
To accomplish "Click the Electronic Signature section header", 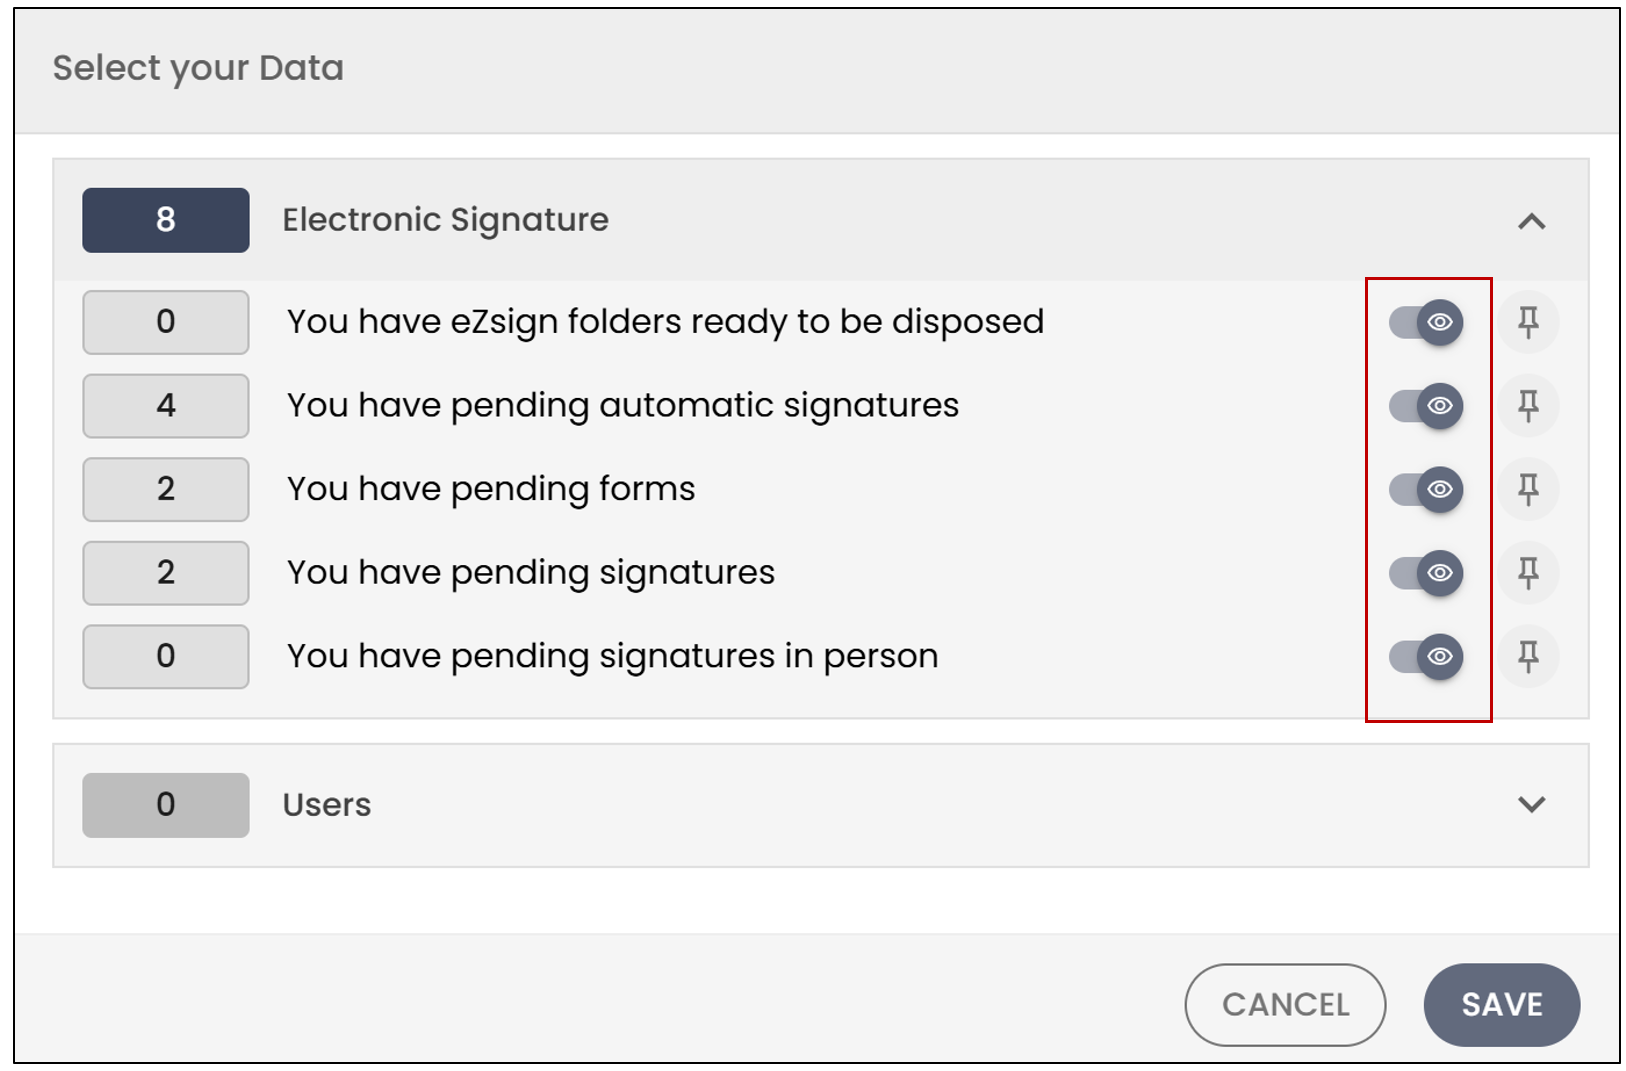I will (820, 220).
